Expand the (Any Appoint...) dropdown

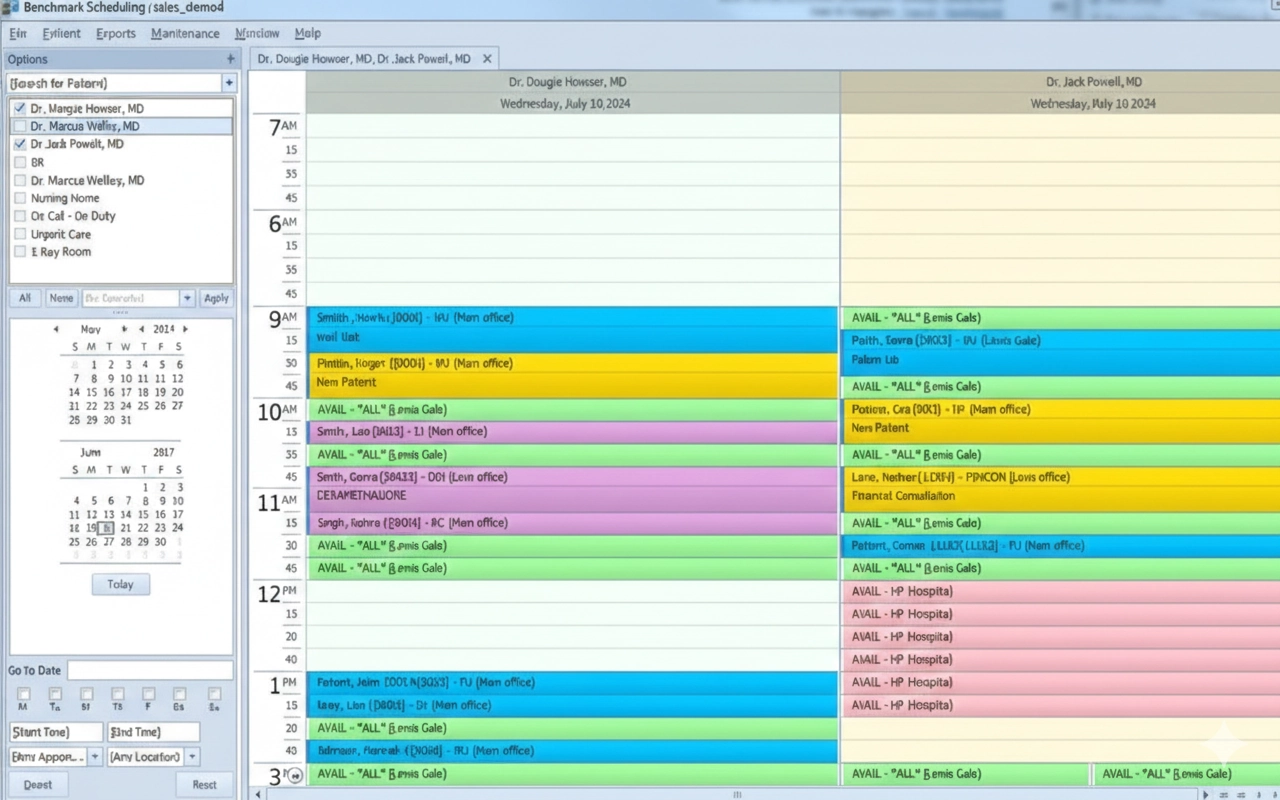click(95, 757)
